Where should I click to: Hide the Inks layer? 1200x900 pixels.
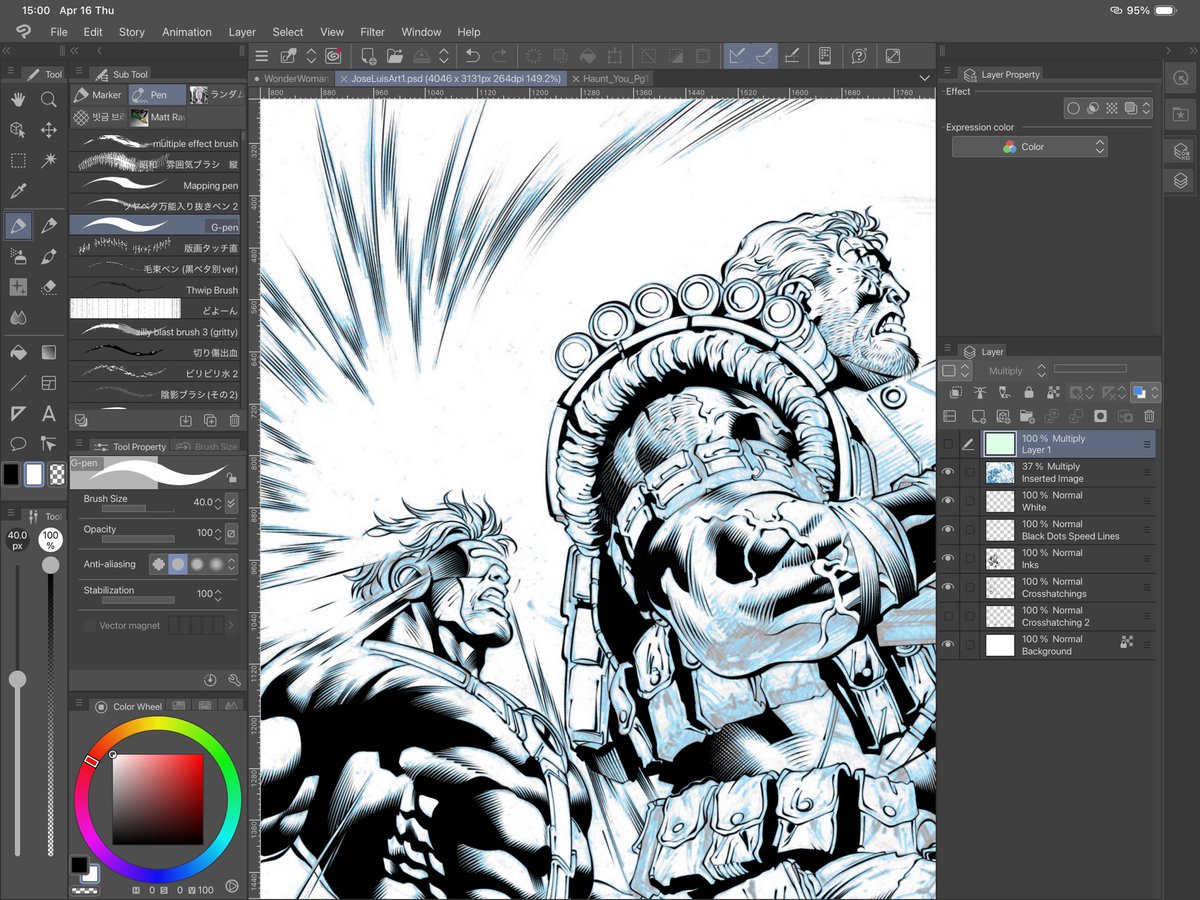[948, 558]
